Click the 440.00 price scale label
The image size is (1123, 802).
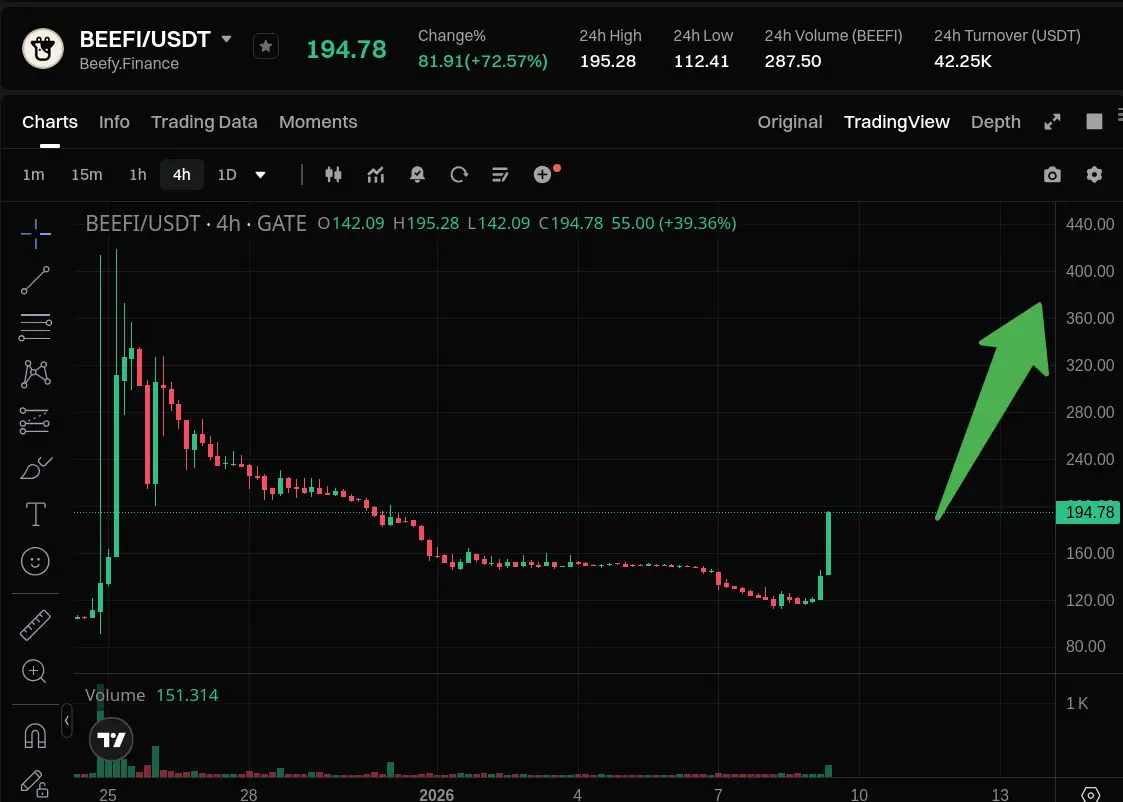click(1089, 224)
